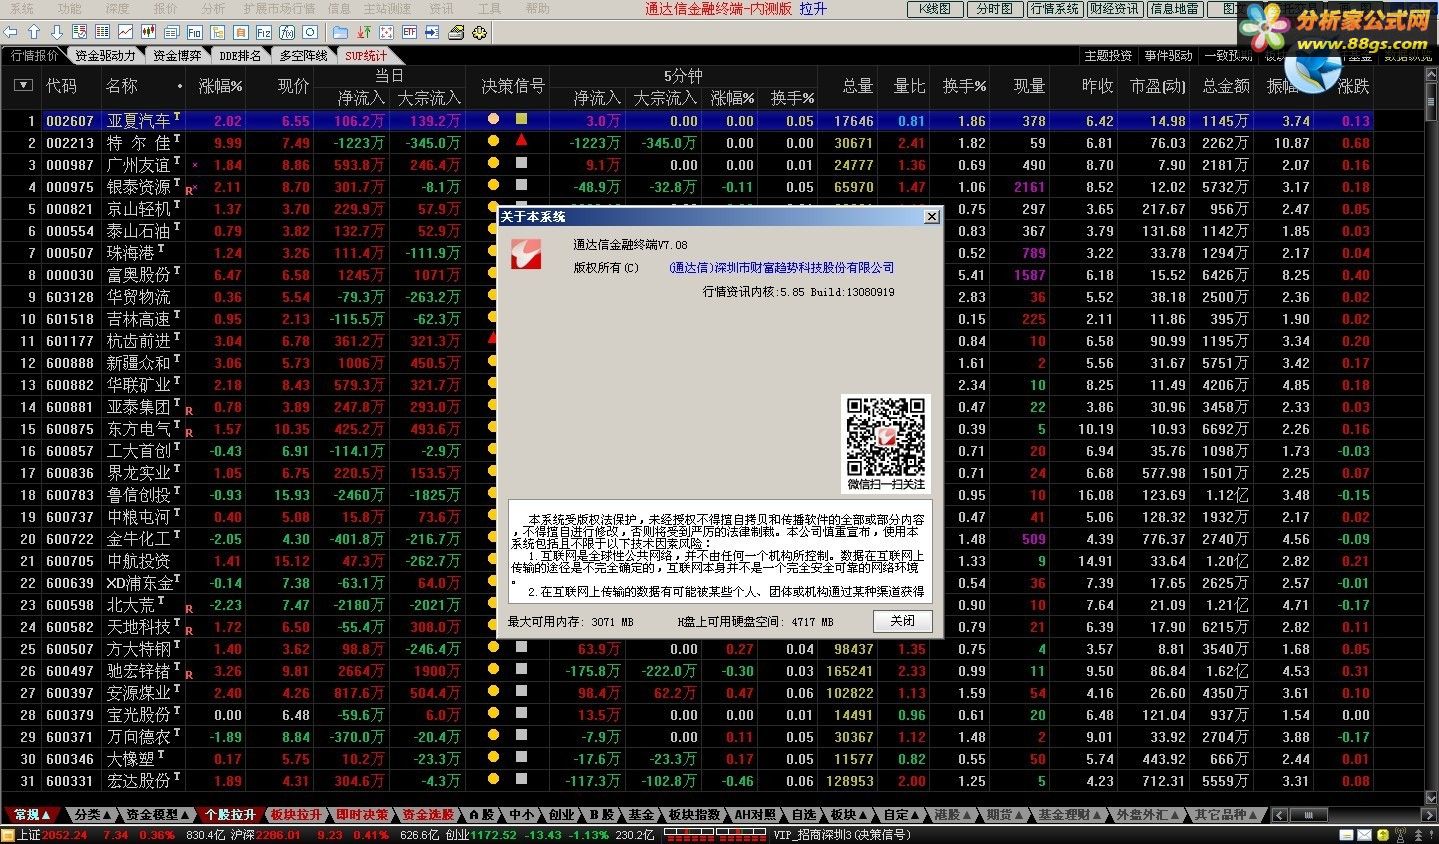Click the 主题投资 button
The width and height of the screenshot is (1439, 844).
coord(1108,56)
